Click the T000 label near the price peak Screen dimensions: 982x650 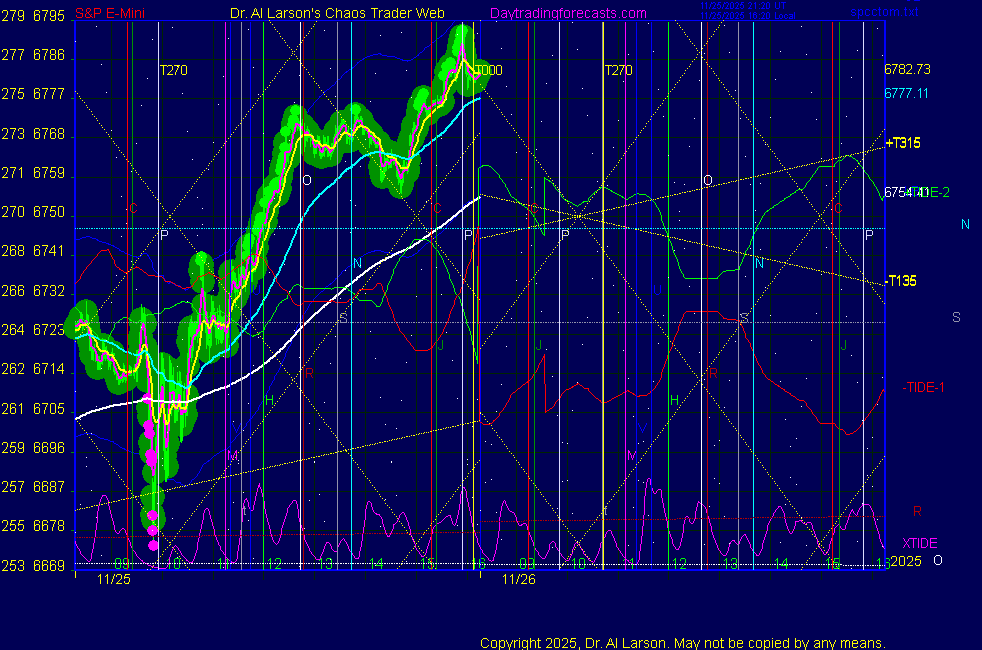point(489,71)
